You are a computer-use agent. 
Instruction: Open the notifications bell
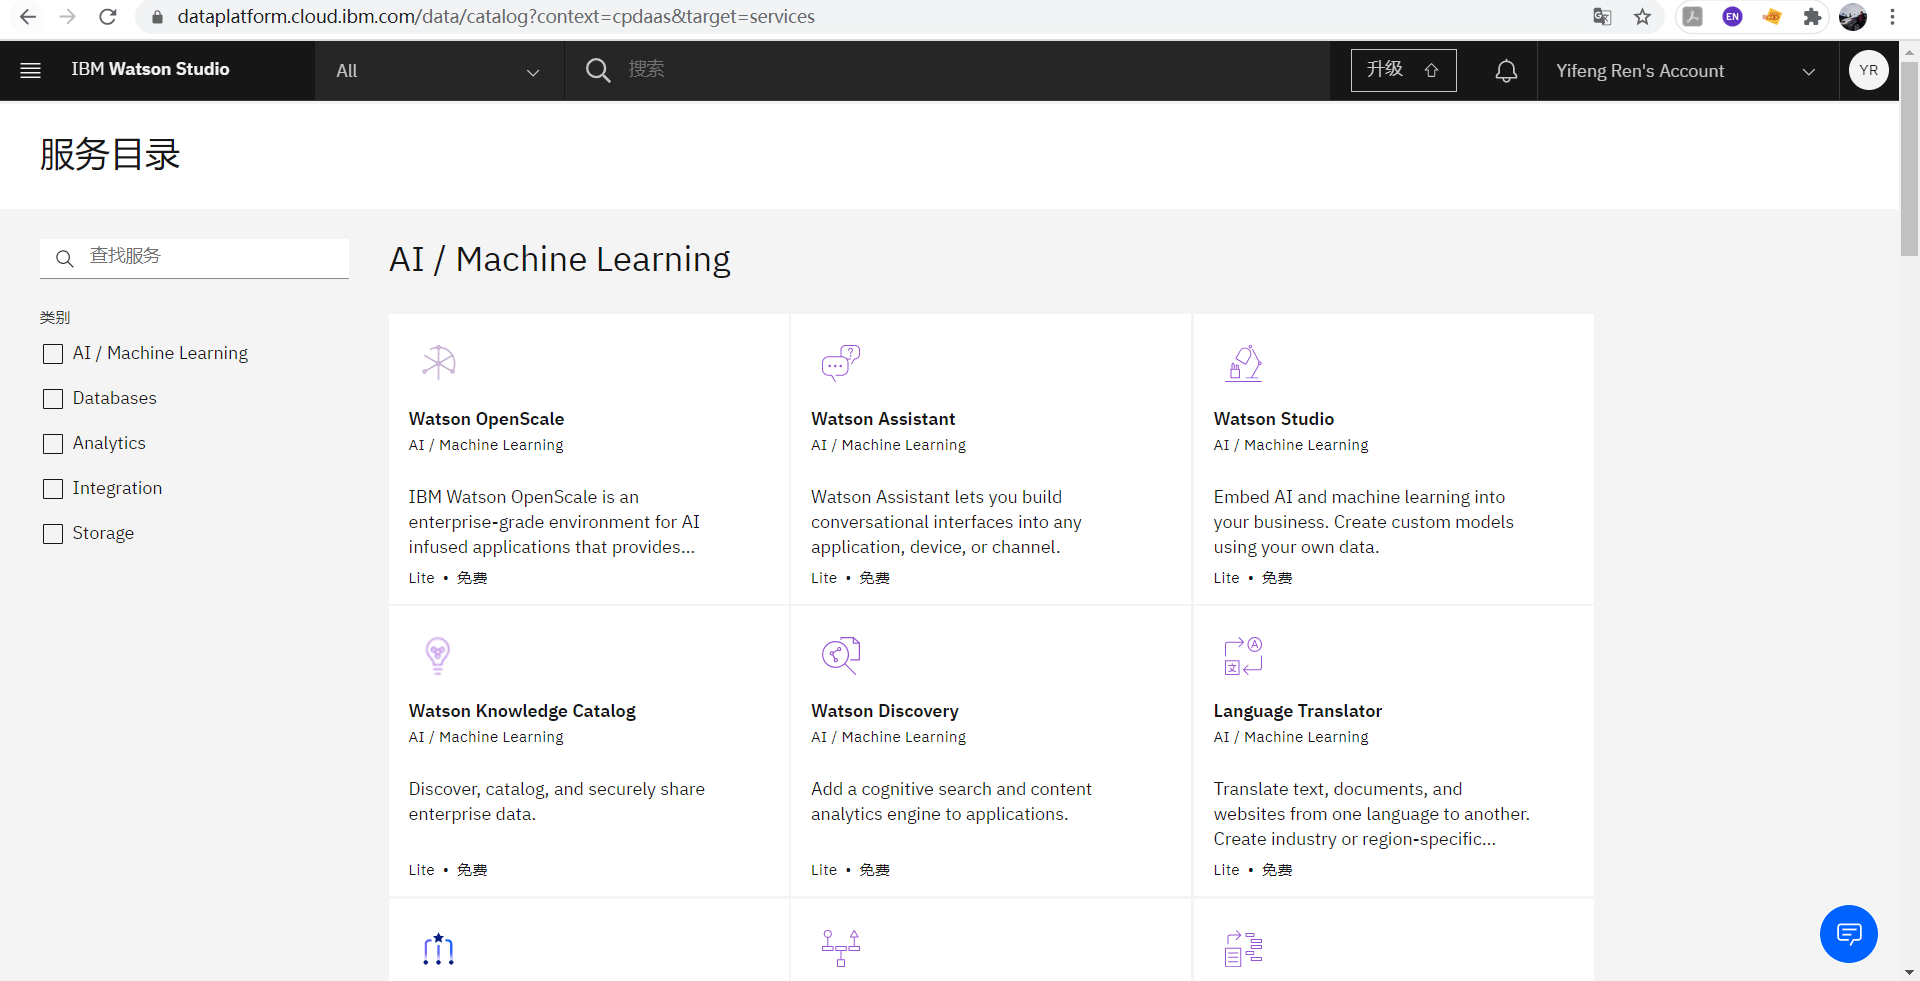[x=1506, y=71]
